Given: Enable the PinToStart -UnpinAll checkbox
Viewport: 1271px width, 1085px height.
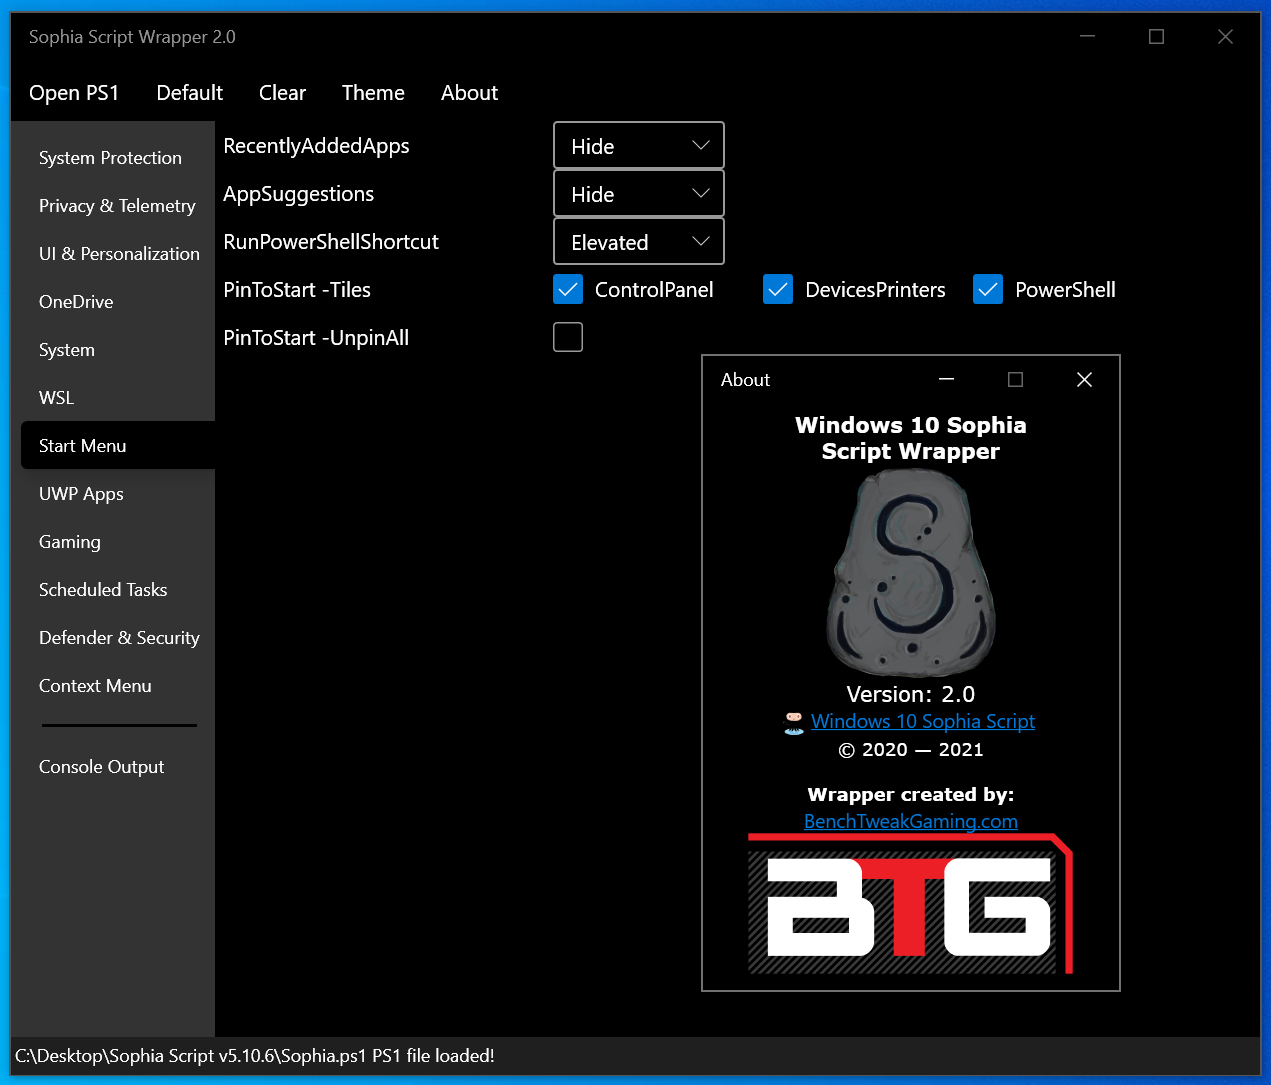Looking at the screenshot, I should (x=568, y=337).
